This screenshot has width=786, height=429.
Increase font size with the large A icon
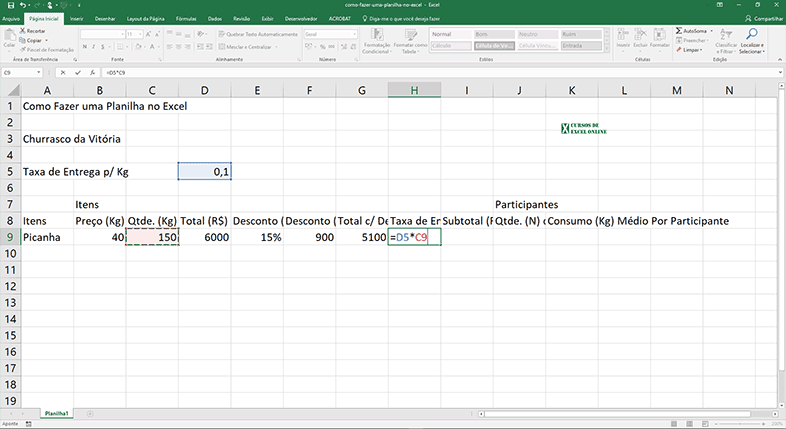point(148,34)
